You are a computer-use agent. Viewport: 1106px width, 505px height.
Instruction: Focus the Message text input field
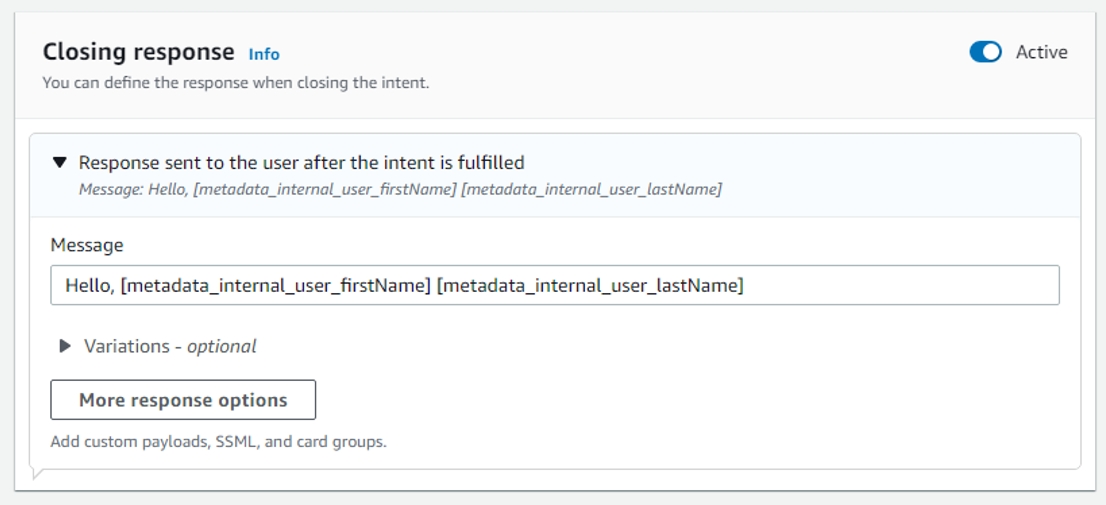tap(554, 285)
